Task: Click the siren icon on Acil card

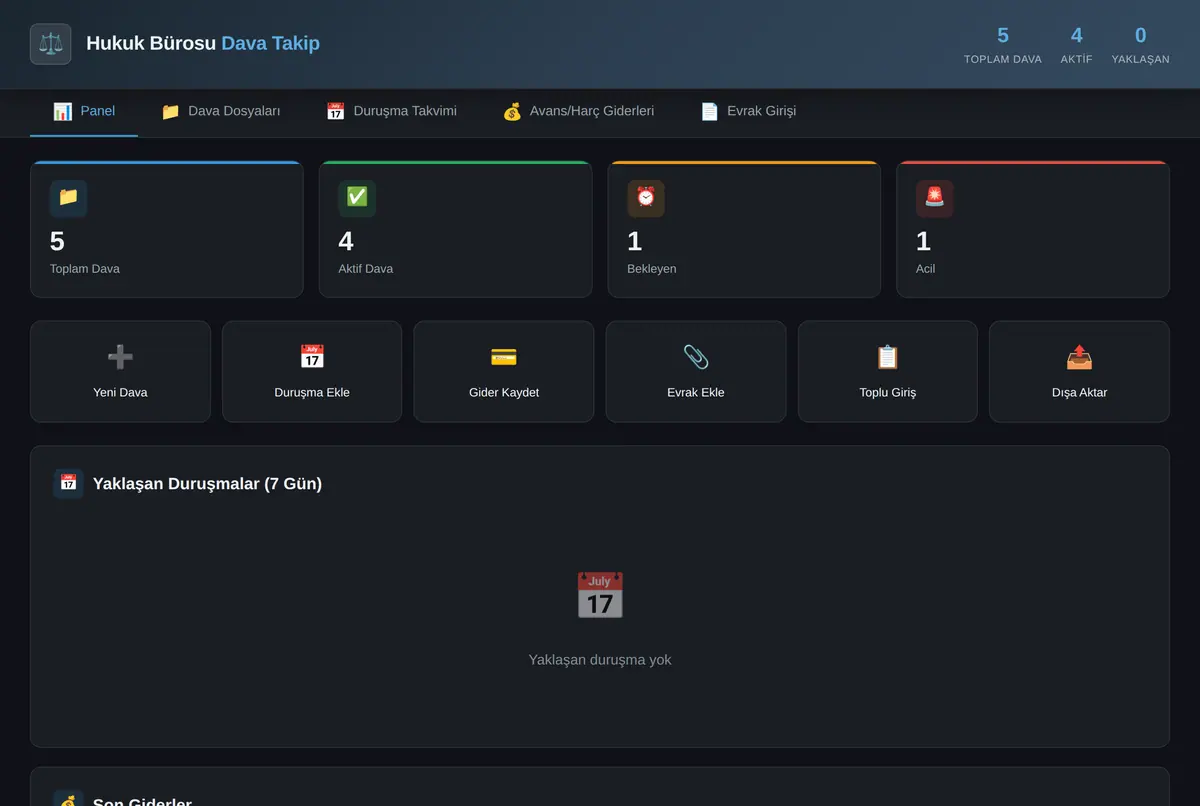Action: click(x=935, y=198)
